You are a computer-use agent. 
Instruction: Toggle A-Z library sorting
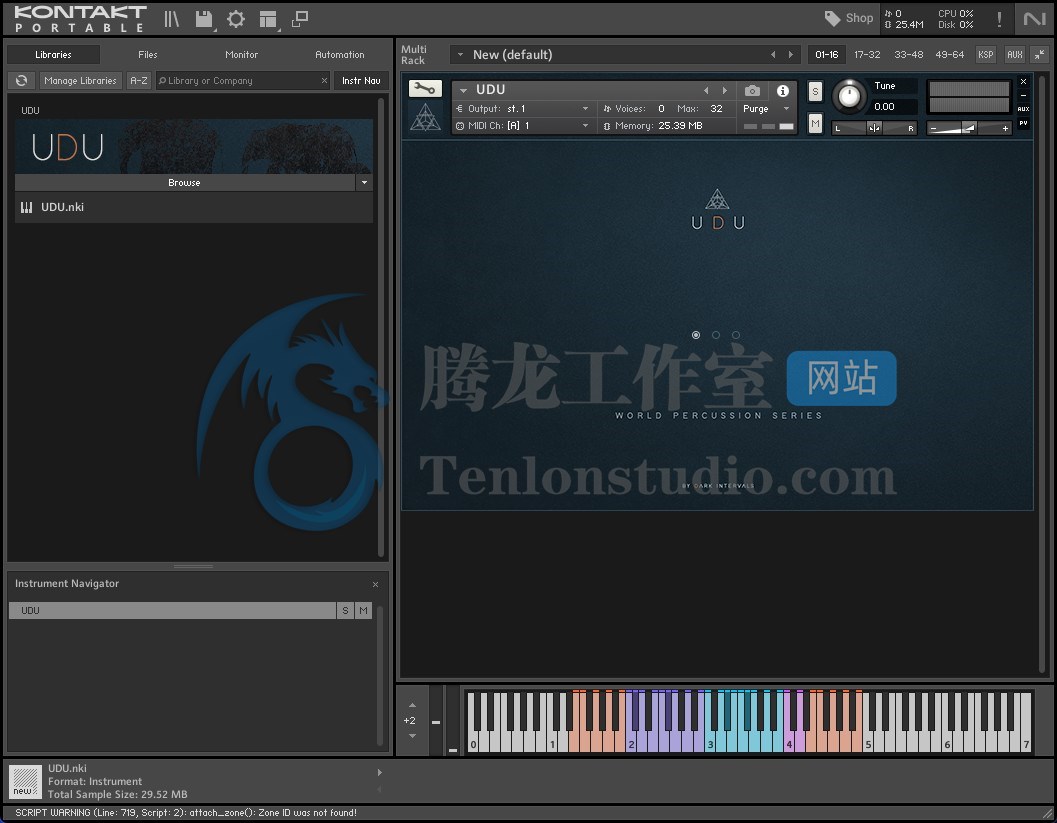[139, 80]
